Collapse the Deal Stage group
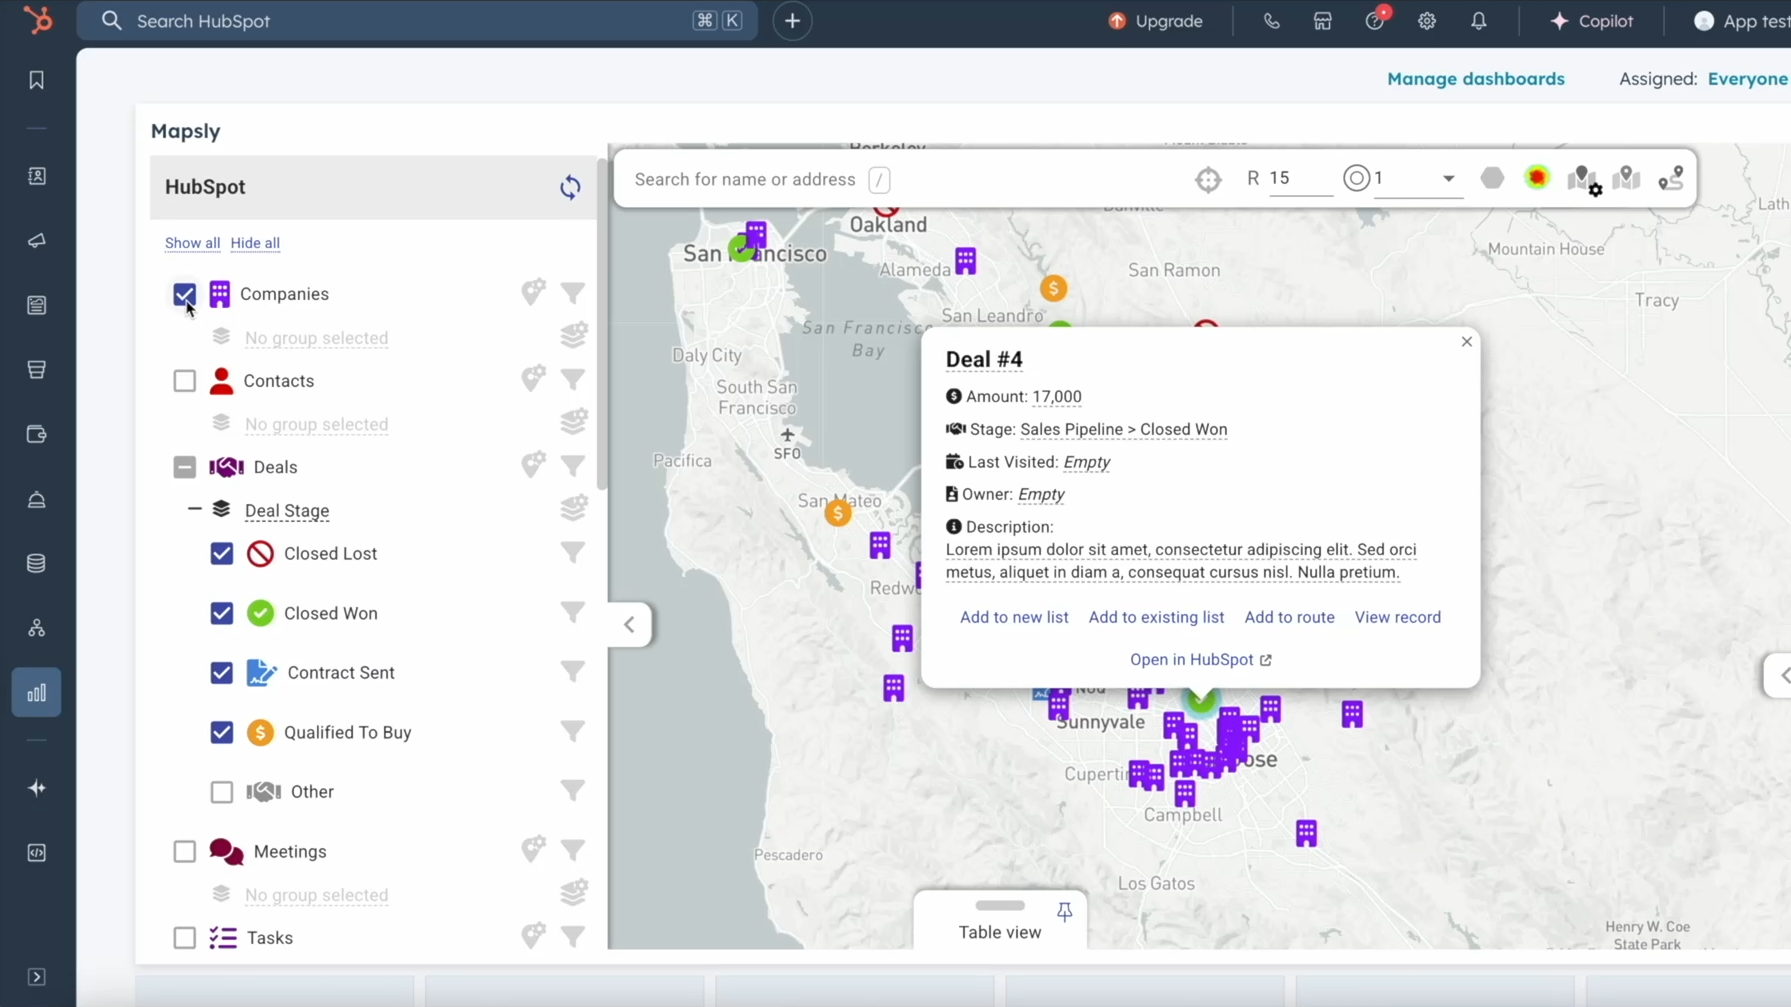 click(195, 509)
